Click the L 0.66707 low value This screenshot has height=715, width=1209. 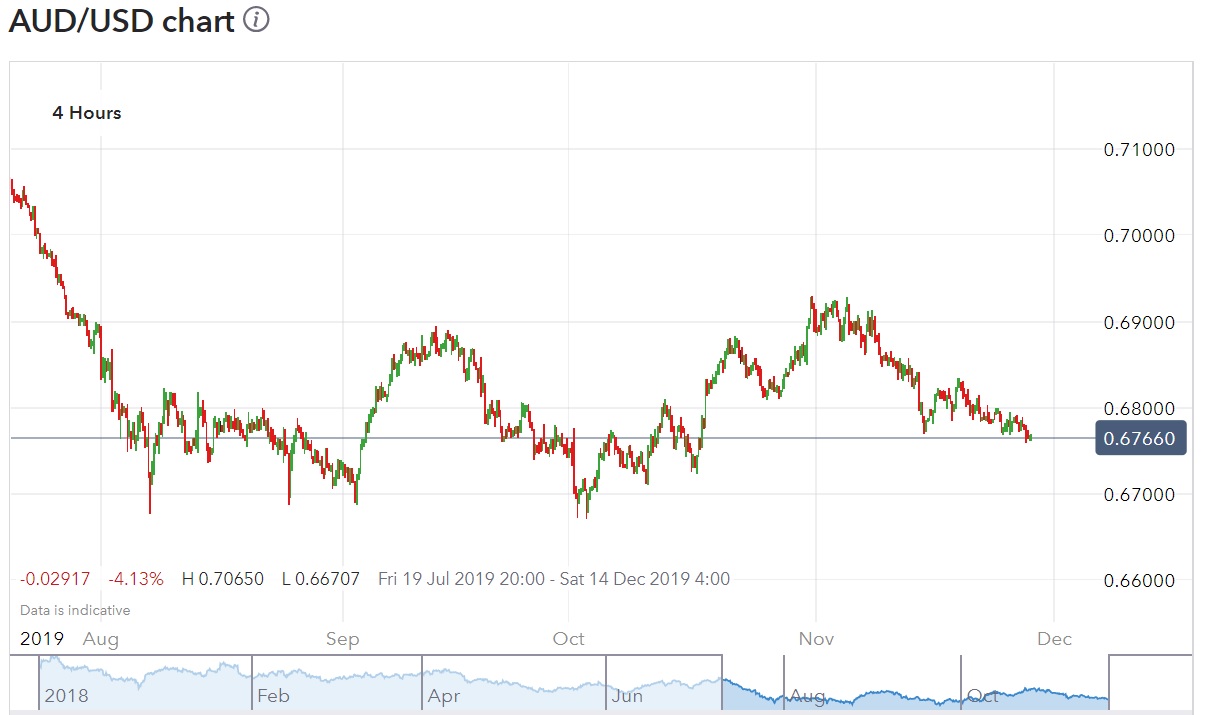click(321, 579)
